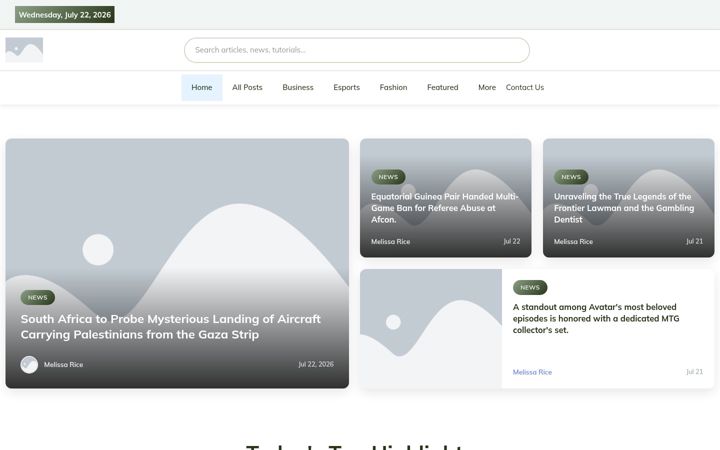This screenshot has width=720, height=450.
Task: Go to the Business category
Action: (x=298, y=87)
